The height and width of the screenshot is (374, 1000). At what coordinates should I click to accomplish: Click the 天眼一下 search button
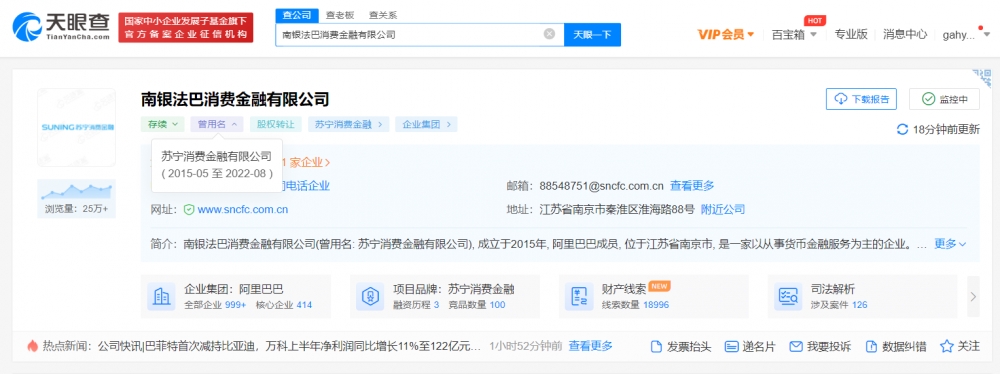point(592,34)
